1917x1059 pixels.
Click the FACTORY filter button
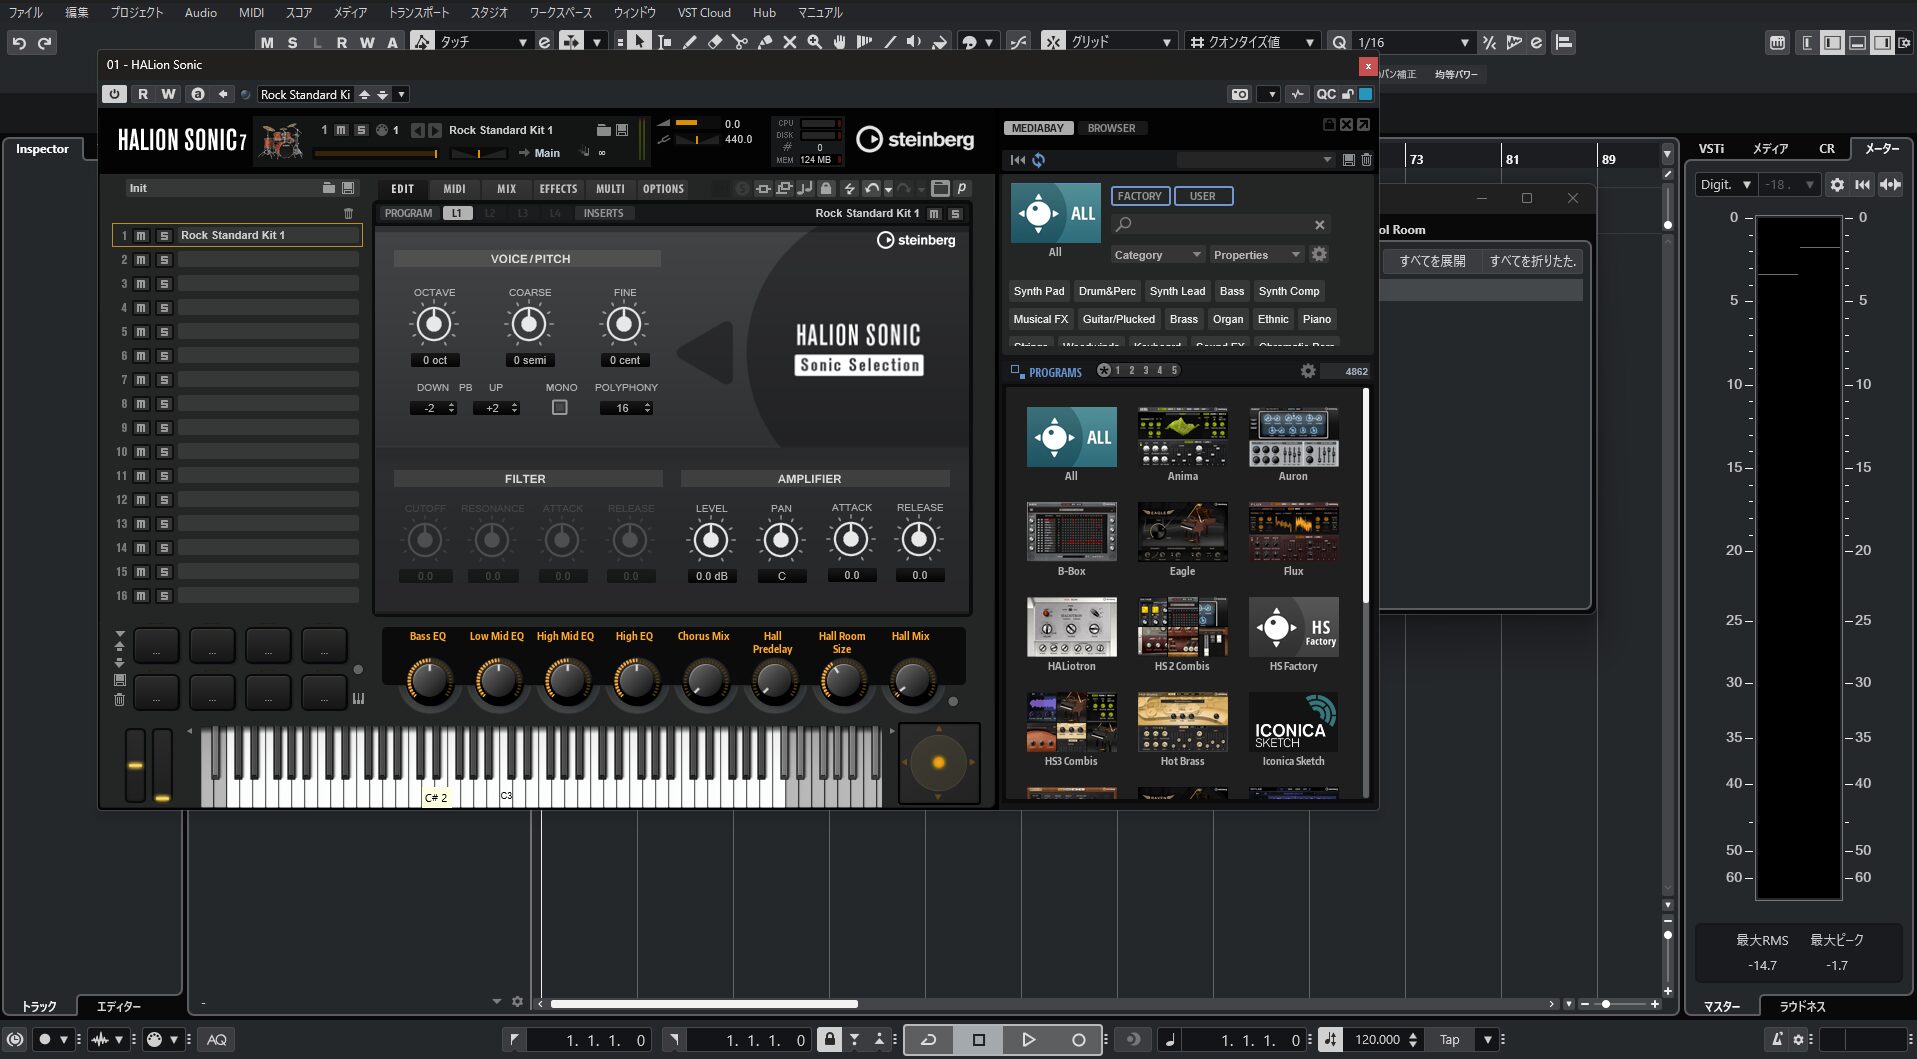[x=1140, y=196]
